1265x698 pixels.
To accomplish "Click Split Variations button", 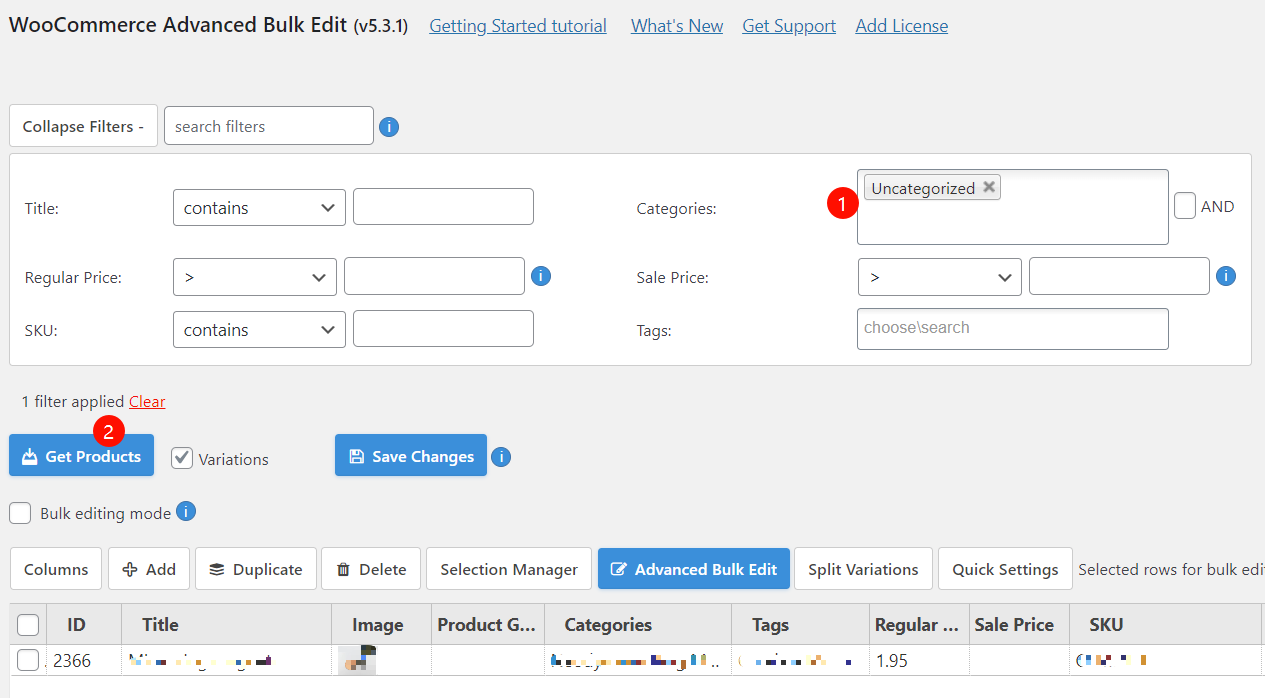I will click(863, 569).
